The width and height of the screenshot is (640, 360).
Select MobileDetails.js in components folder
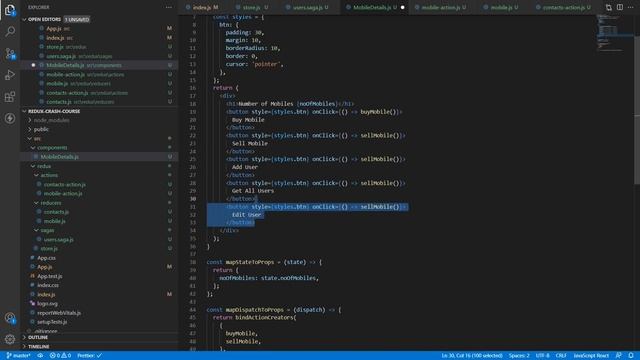pos(99,157)
